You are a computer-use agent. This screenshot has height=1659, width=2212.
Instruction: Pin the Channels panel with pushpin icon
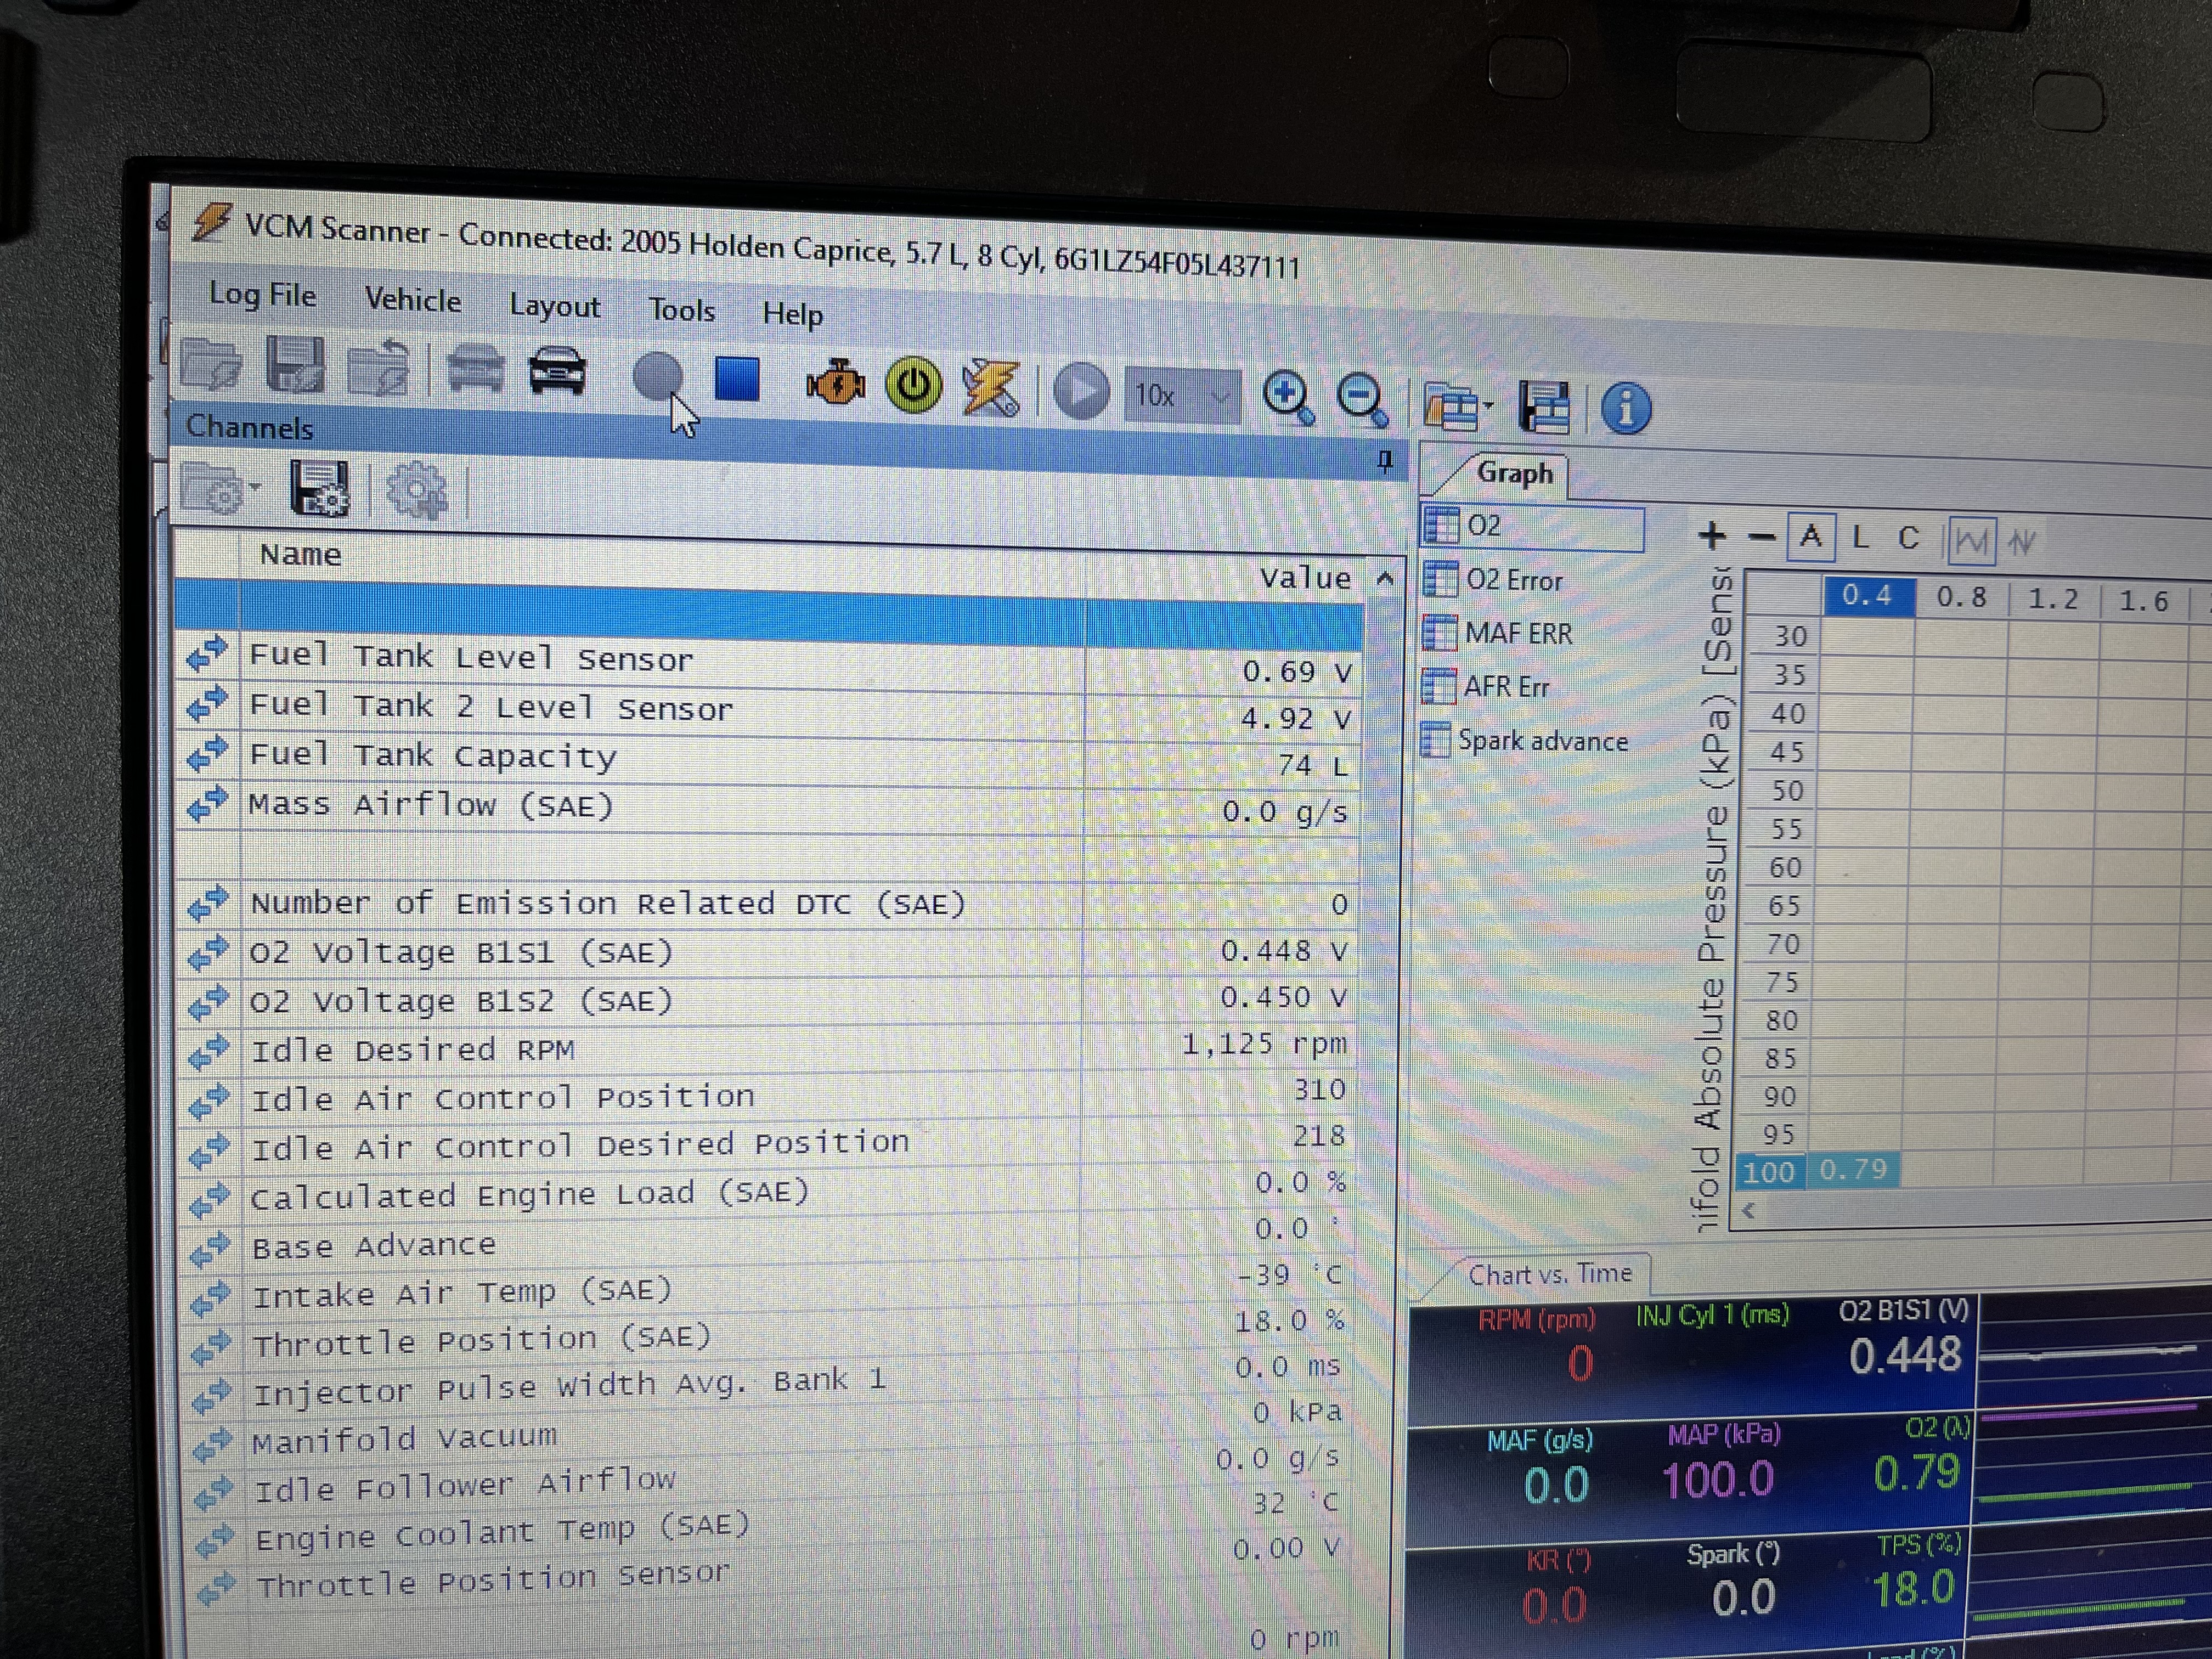pyautogui.click(x=1385, y=460)
